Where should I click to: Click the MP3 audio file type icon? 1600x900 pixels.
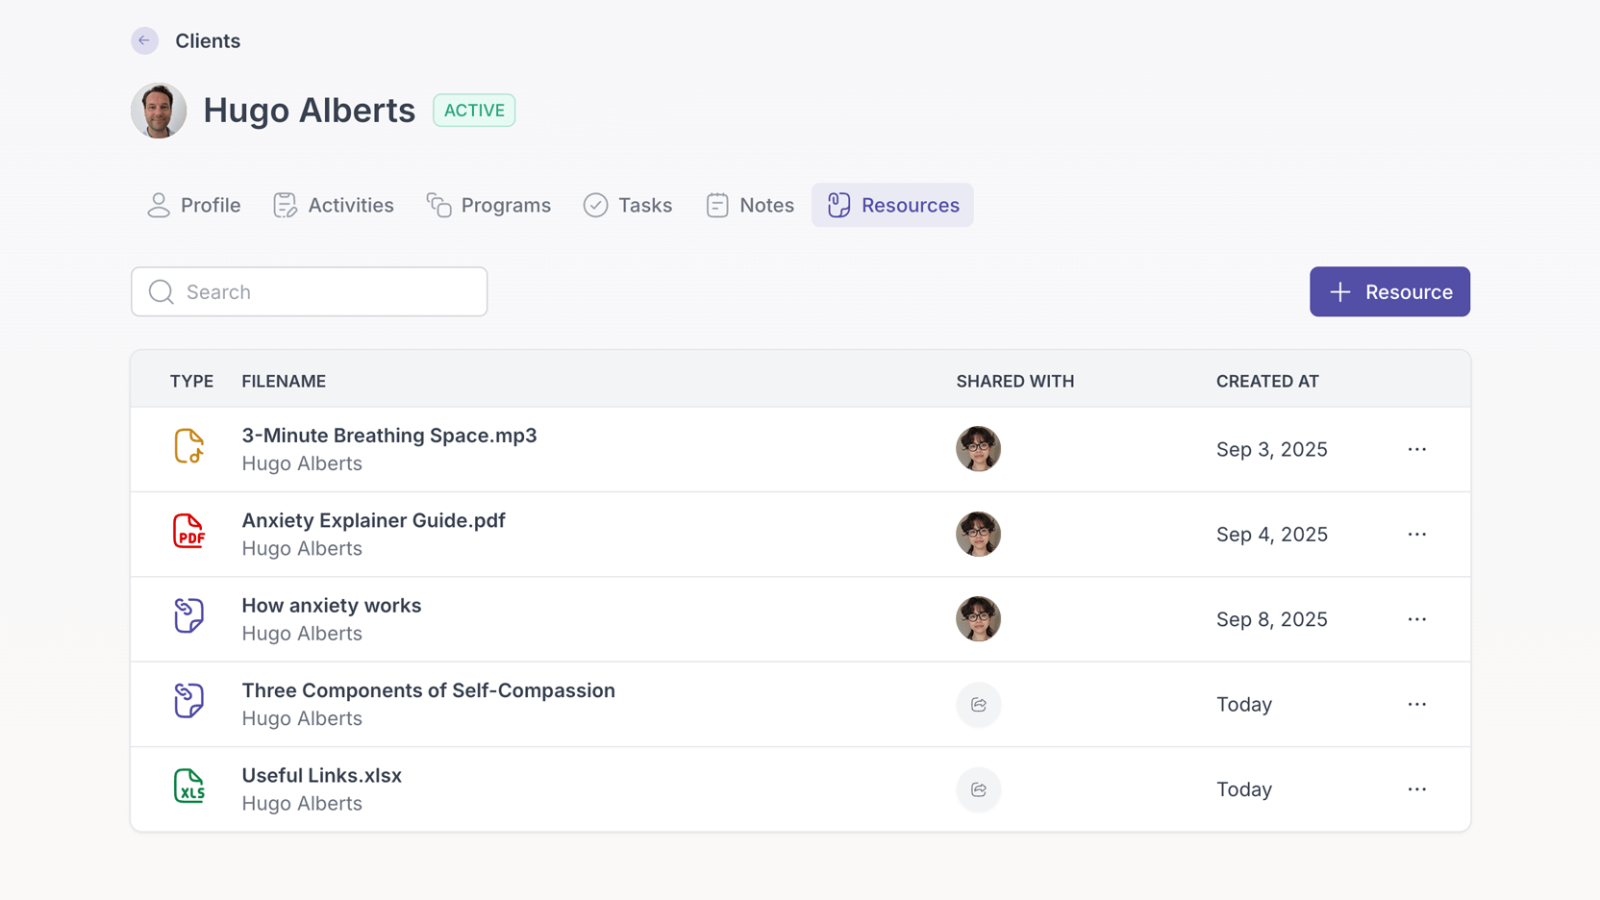coord(189,447)
